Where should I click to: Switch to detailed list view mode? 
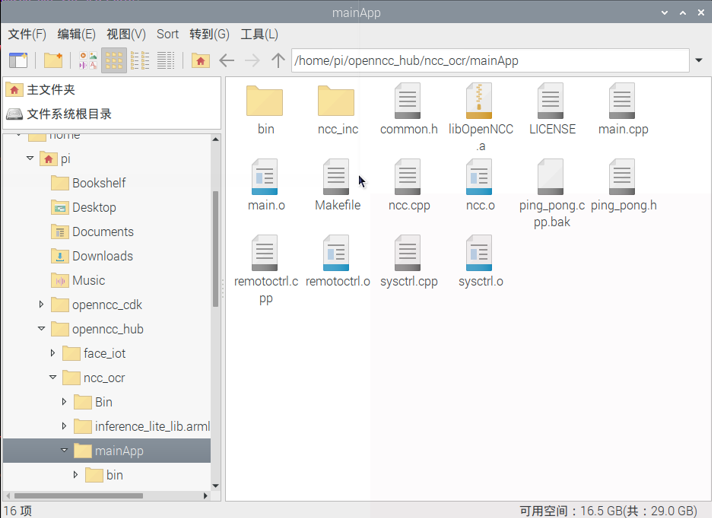coord(166,60)
